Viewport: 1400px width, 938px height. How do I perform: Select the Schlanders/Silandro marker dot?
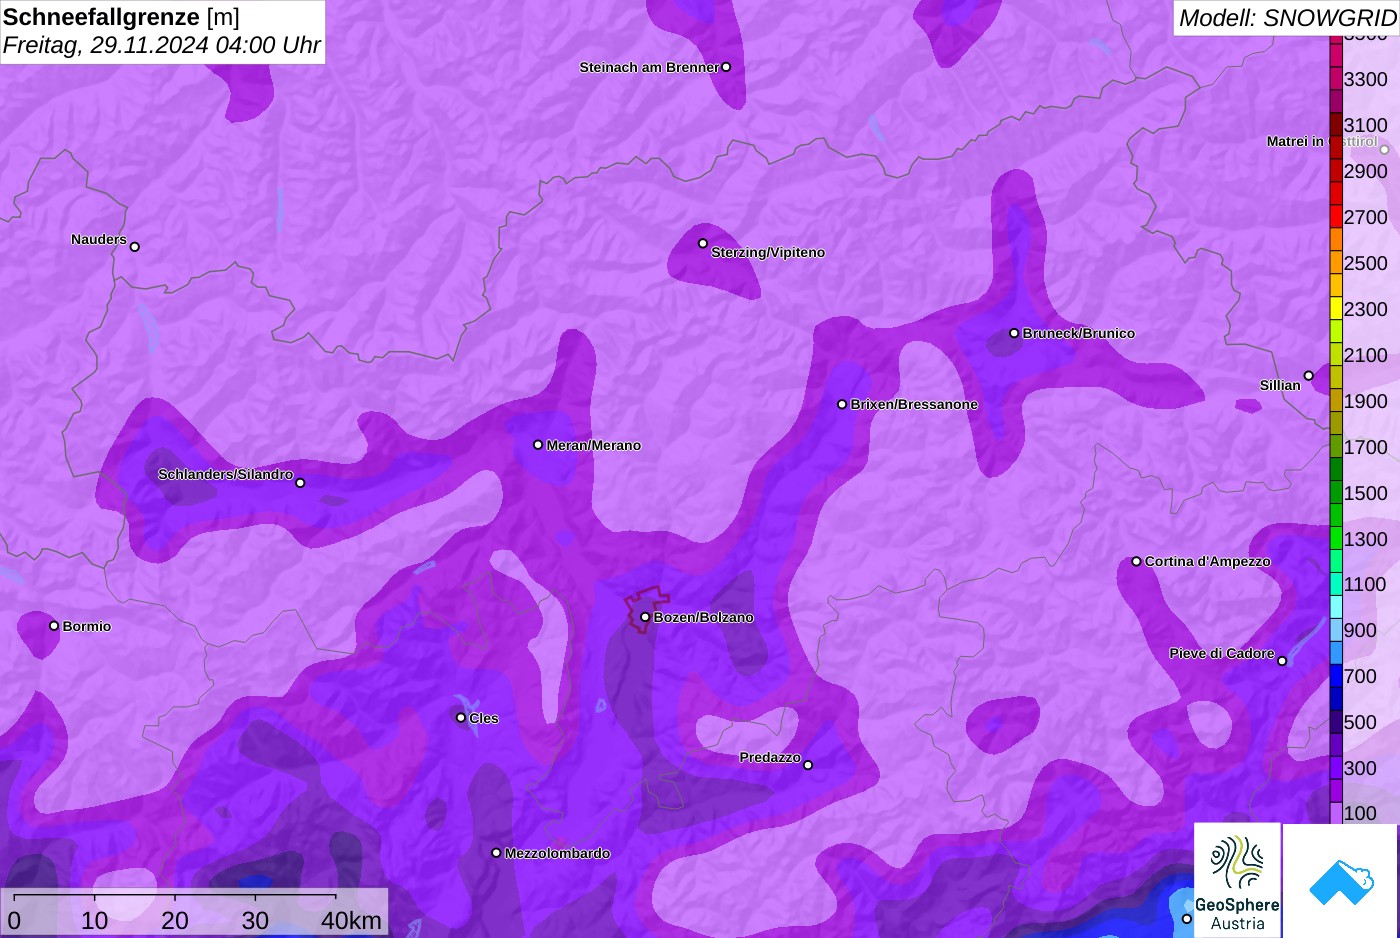[x=300, y=483]
